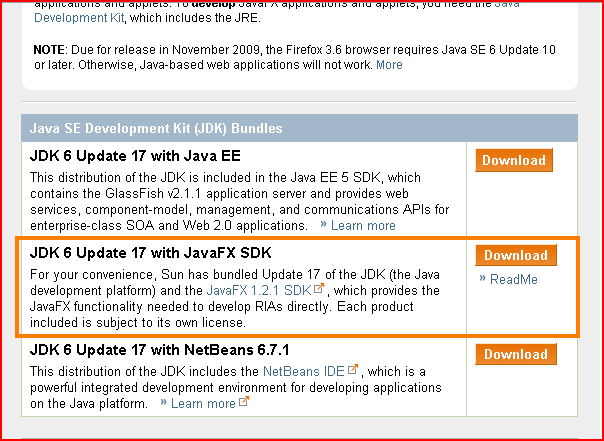Follow the JavaFX 1.2.1 SDK link
The width and height of the screenshot is (604, 441).
tap(259, 289)
